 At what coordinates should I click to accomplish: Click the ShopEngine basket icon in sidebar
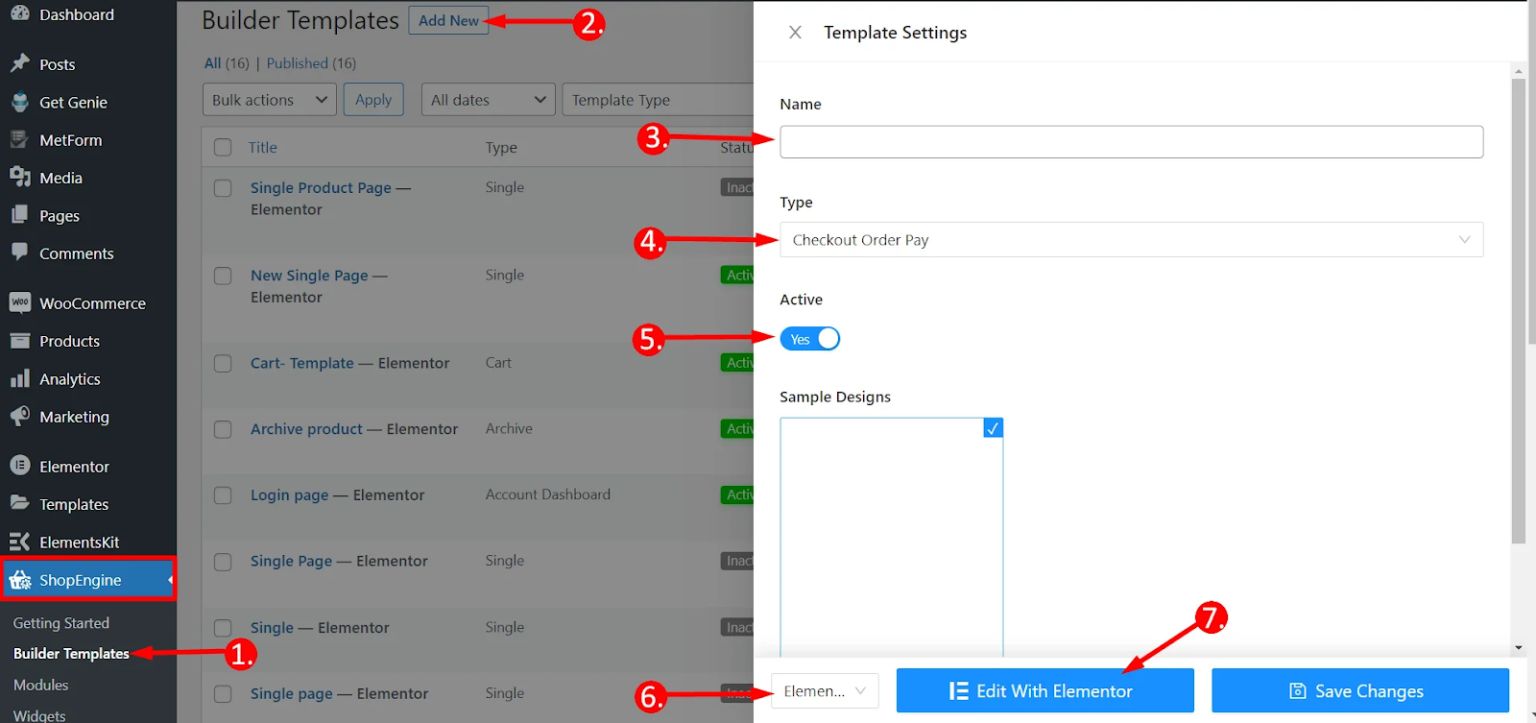pyautogui.click(x=20, y=580)
